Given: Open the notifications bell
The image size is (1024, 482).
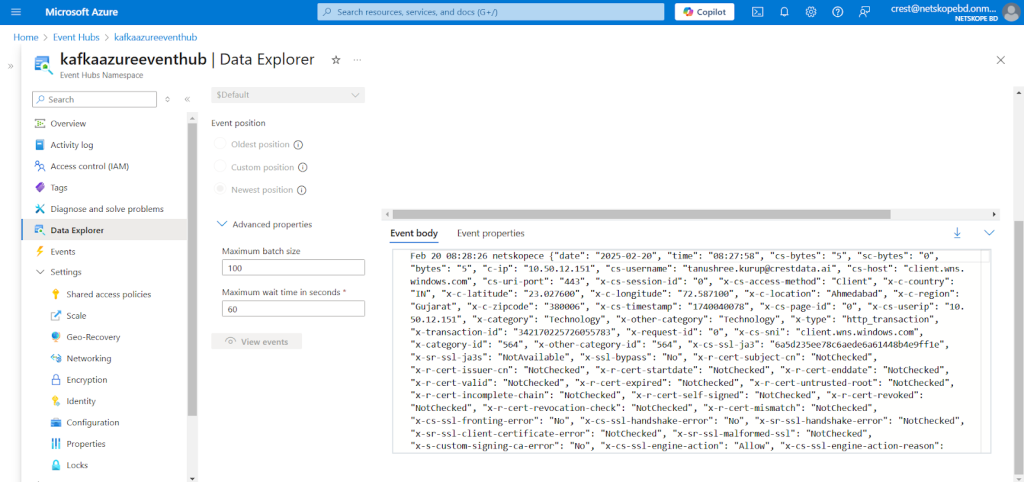Looking at the screenshot, I should pos(784,12).
